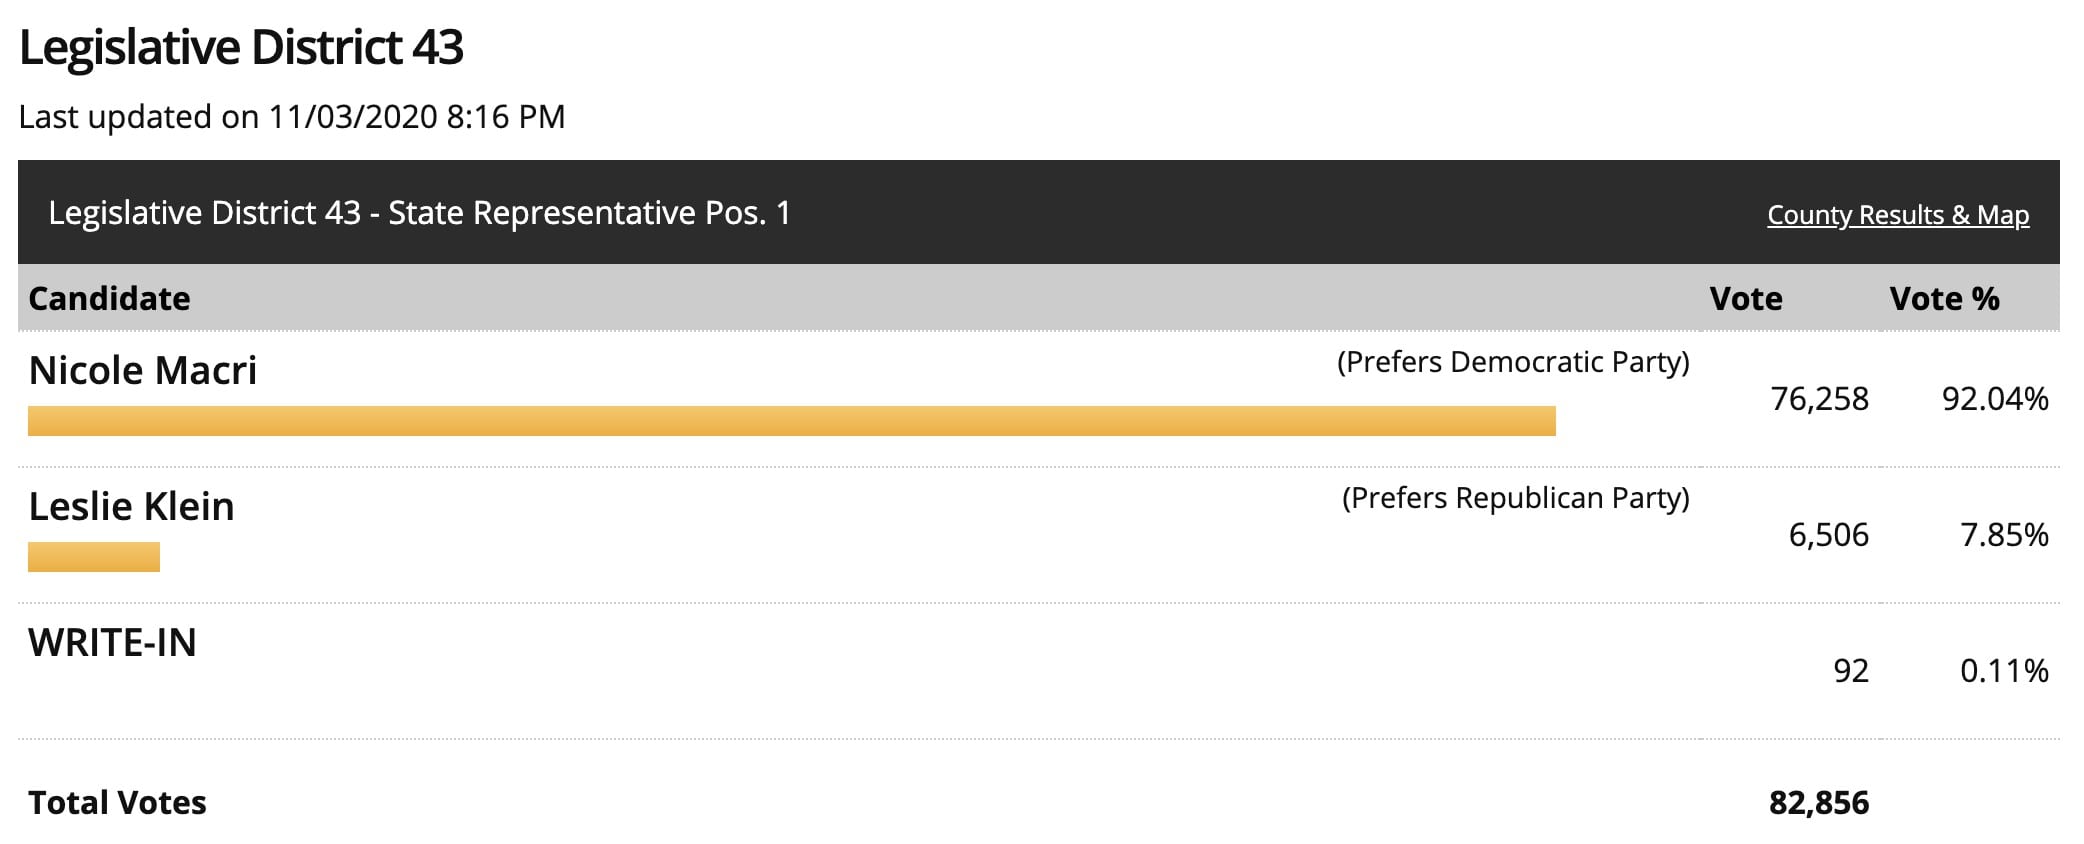2084x844 pixels.
Task: Click the write-in 0.11% percentage
Action: coord(2003,670)
